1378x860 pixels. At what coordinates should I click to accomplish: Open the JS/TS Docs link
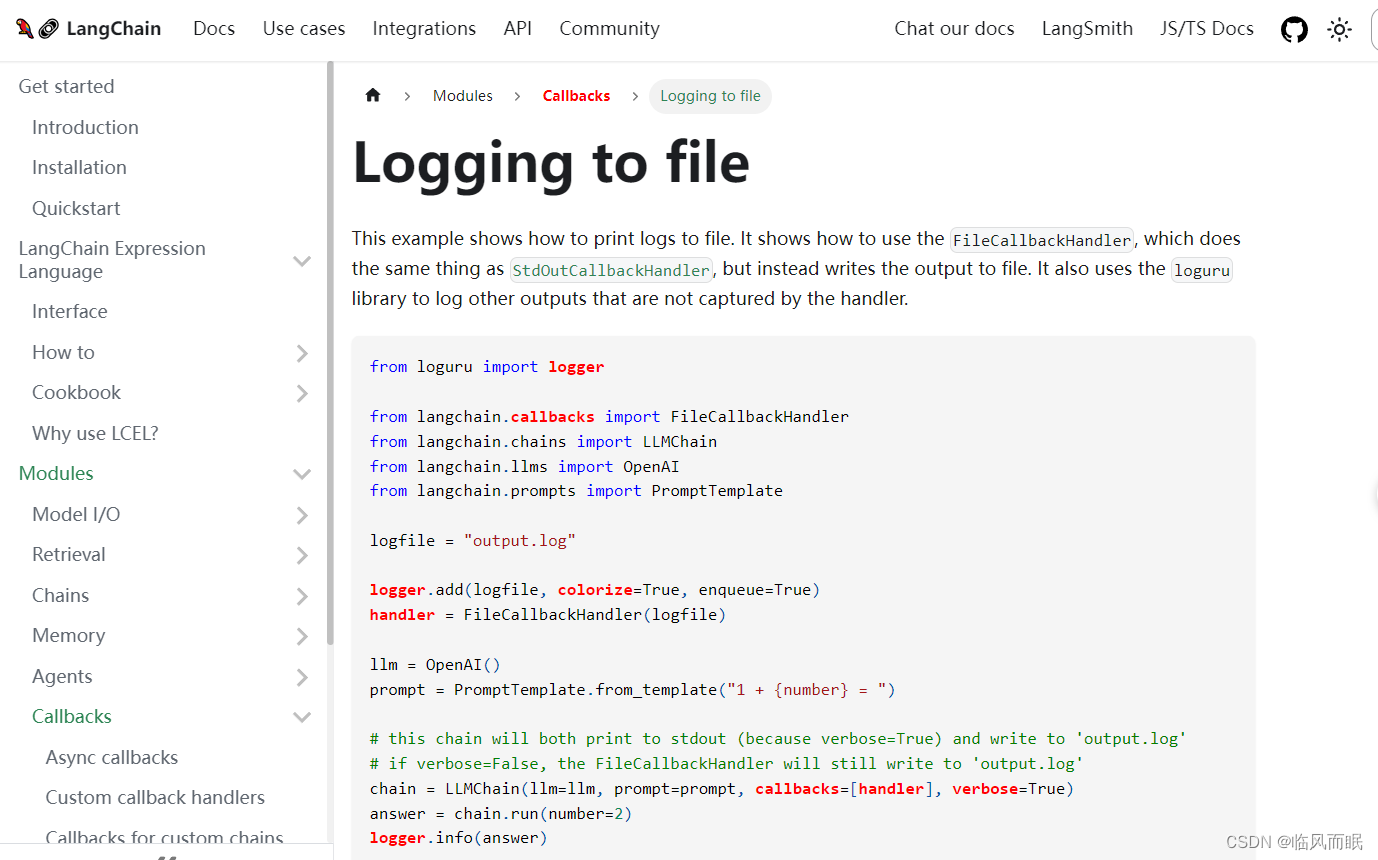(x=1207, y=29)
